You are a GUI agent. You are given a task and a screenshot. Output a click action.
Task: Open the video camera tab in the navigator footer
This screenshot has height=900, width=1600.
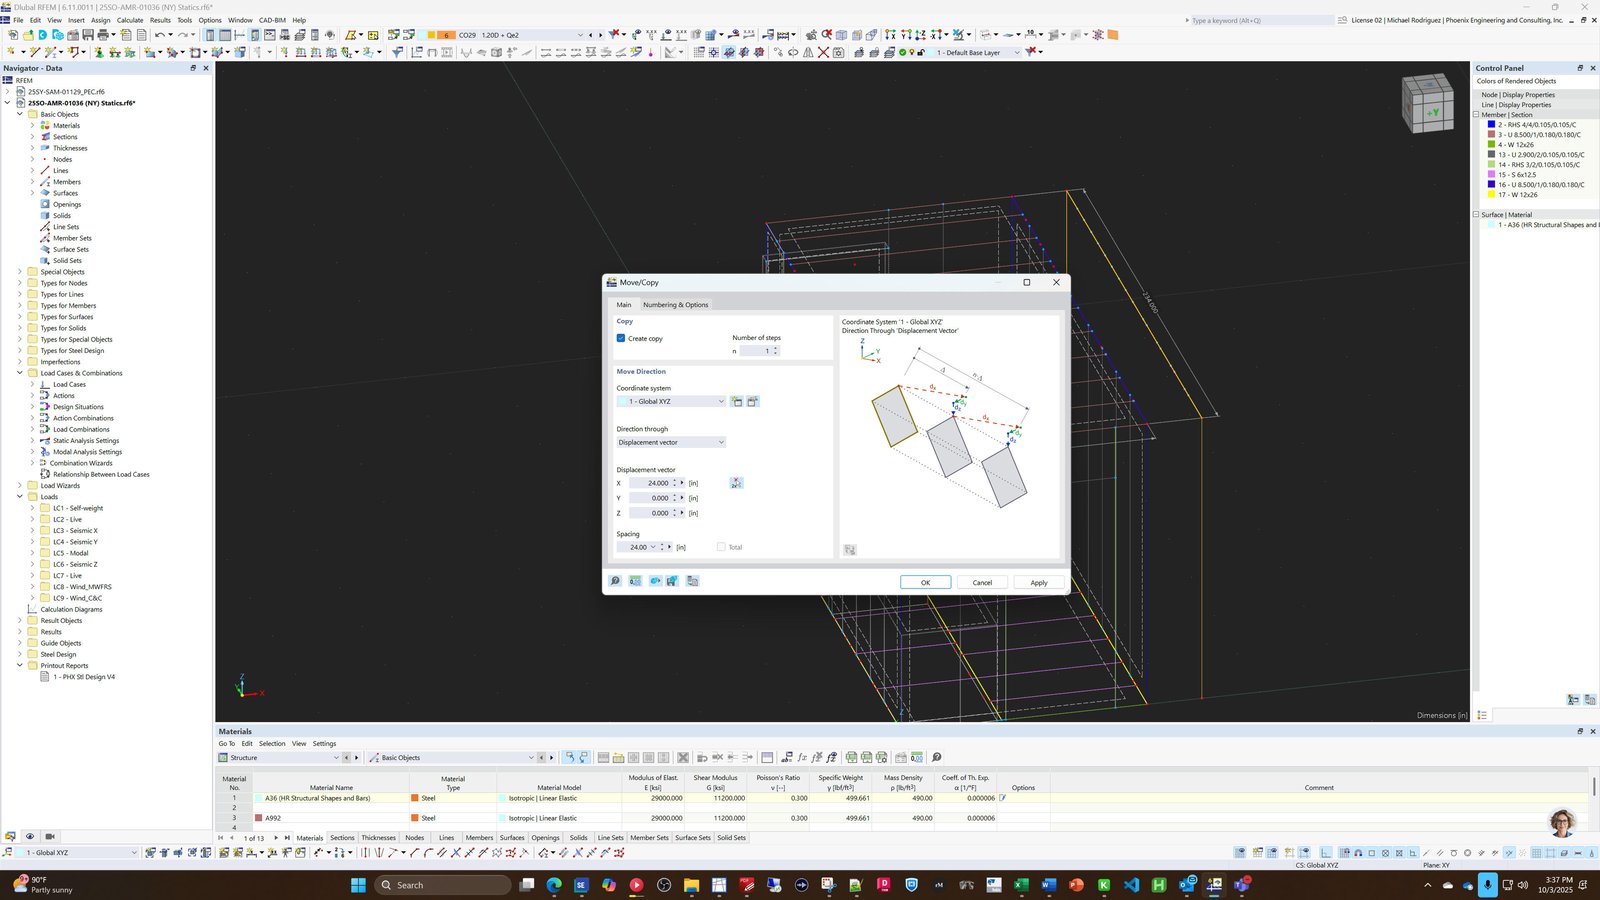click(50, 836)
